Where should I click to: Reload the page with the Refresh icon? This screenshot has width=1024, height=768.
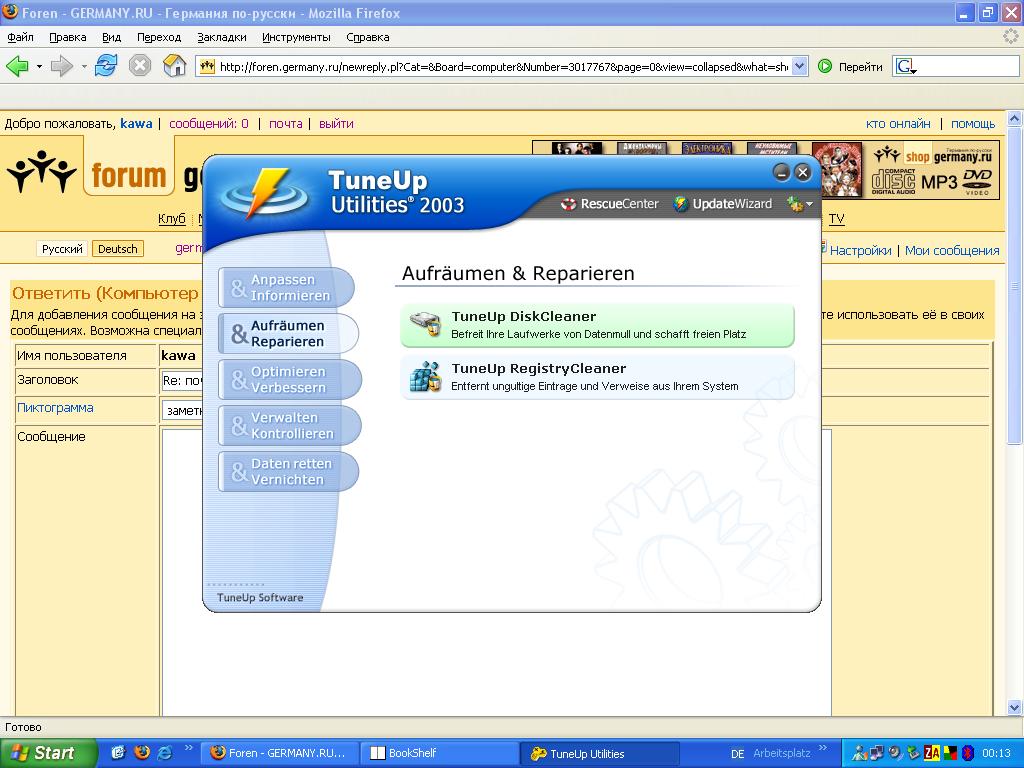point(106,66)
